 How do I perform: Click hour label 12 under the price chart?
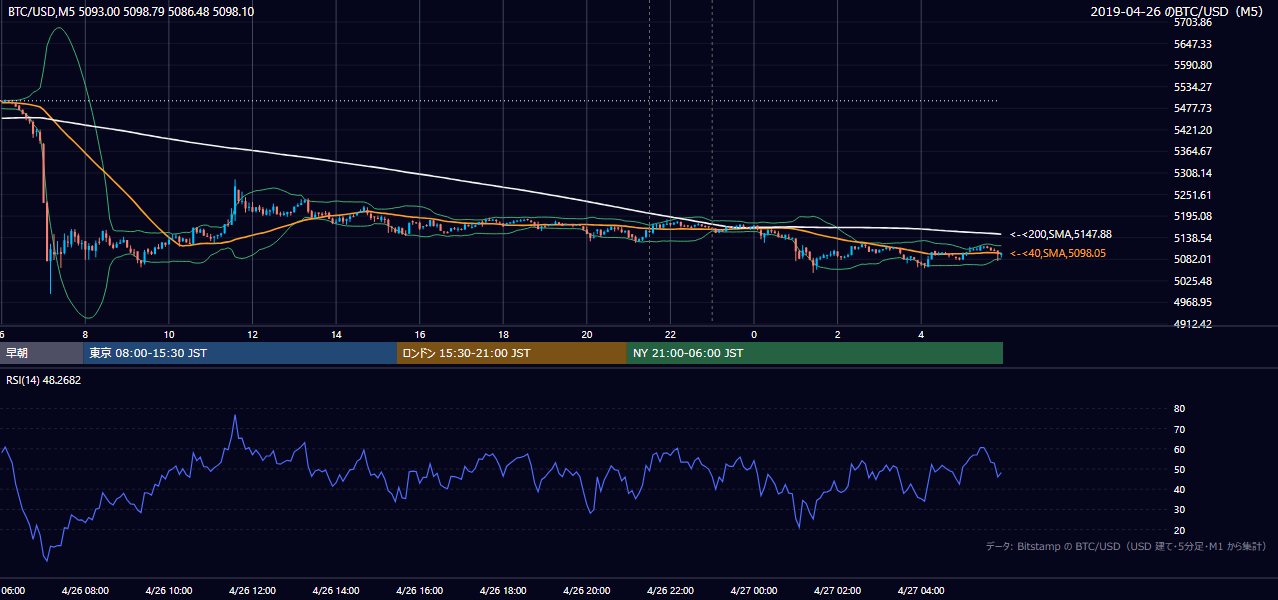pyautogui.click(x=252, y=335)
